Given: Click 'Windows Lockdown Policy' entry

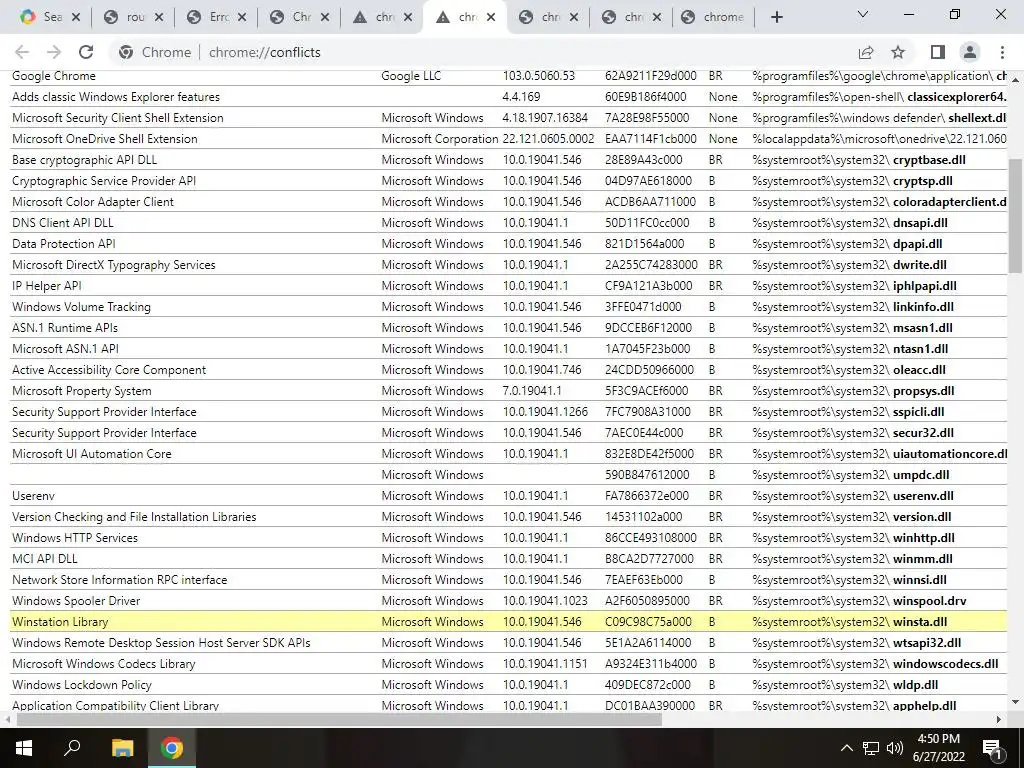Looking at the screenshot, I should pyautogui.click(x=82, y=684).
